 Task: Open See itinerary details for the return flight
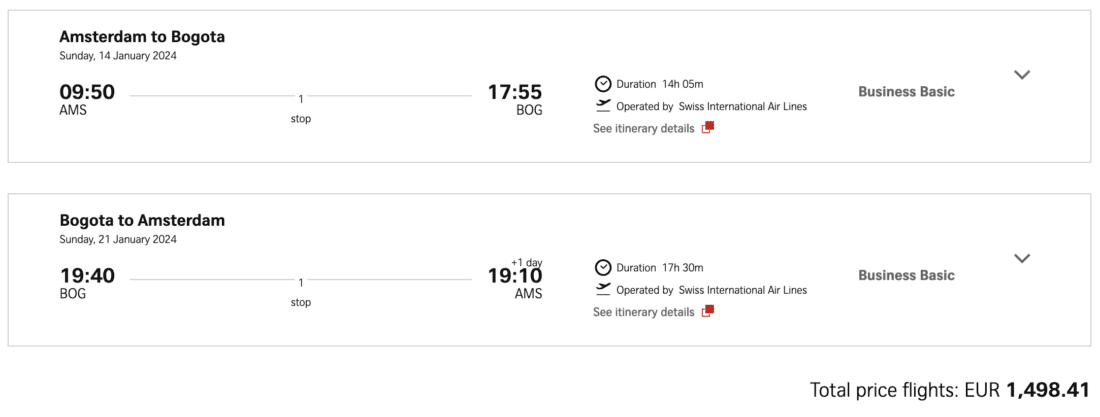(643, 312)
